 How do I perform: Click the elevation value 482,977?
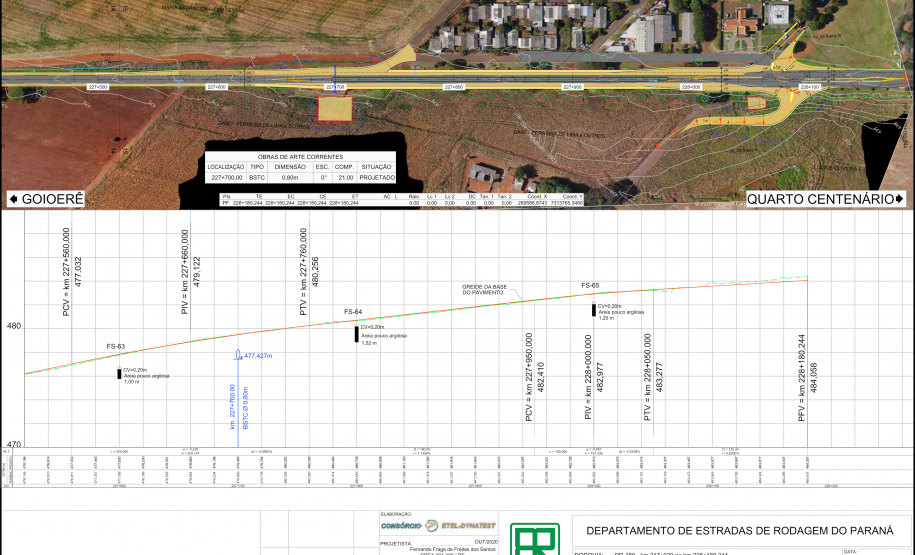[x=600, y=377]
